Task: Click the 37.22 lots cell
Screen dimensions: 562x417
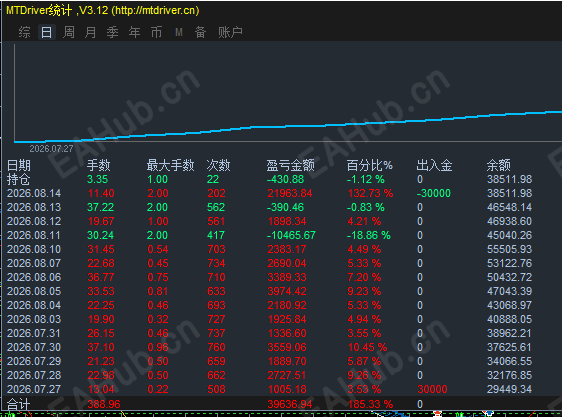Action: [x=100, y=207]
